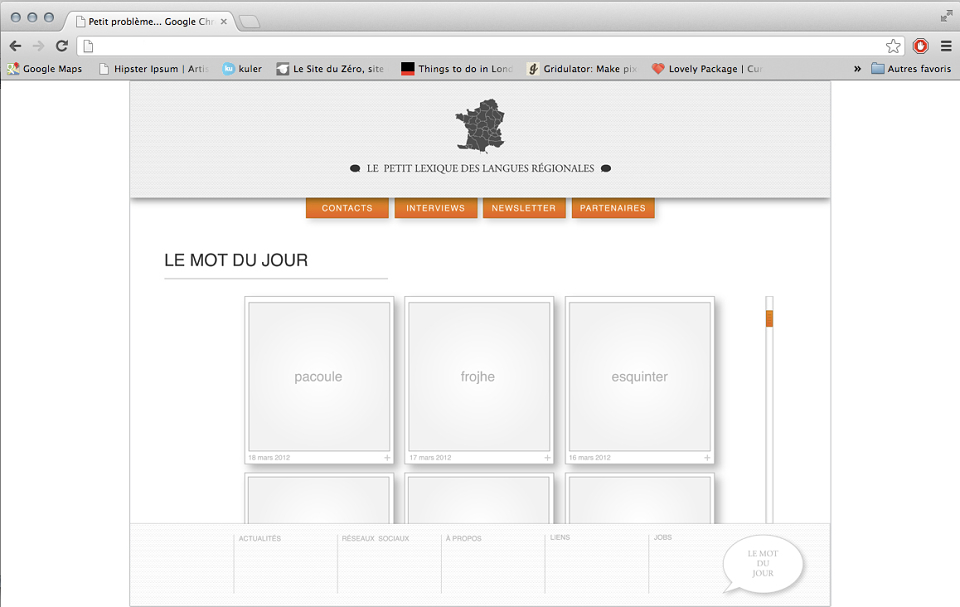Click the NEWSLETTER button
The height and width of the screenshot is (607, 960).
524,208
